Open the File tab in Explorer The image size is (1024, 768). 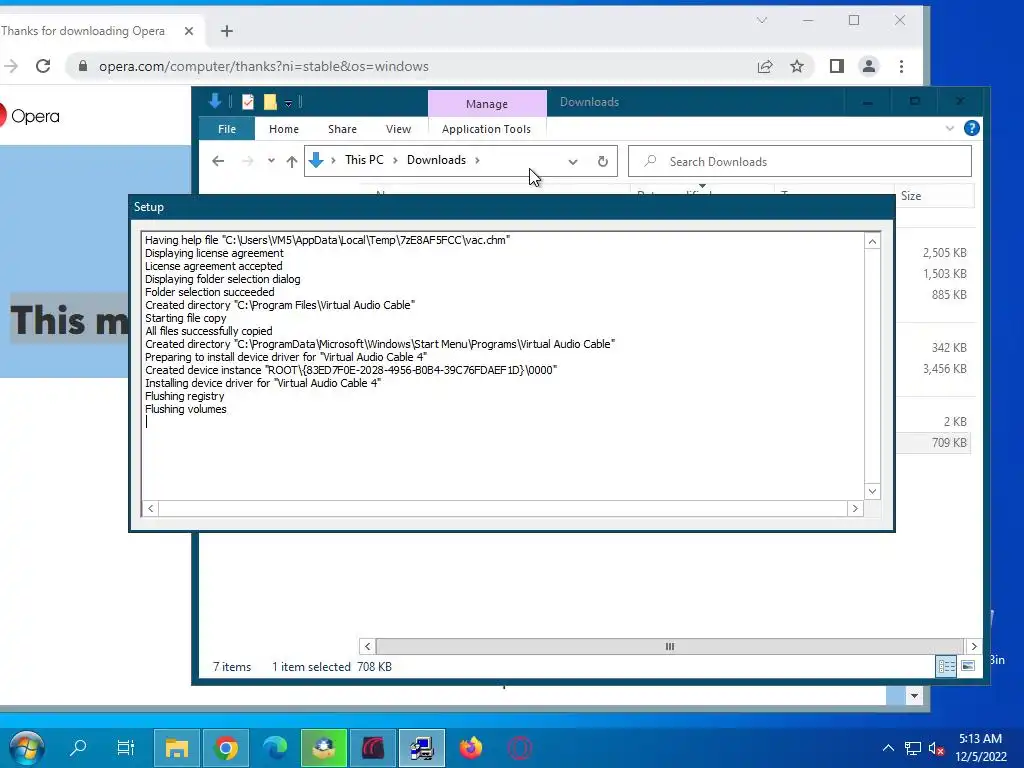(x=227, y=129)
